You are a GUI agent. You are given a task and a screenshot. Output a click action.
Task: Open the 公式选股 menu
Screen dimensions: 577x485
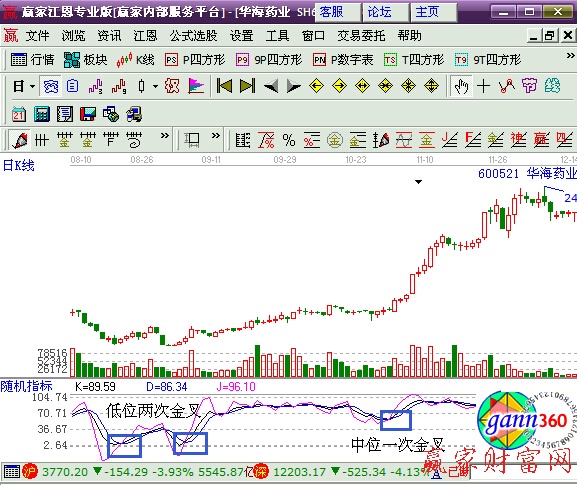(194, 36)
